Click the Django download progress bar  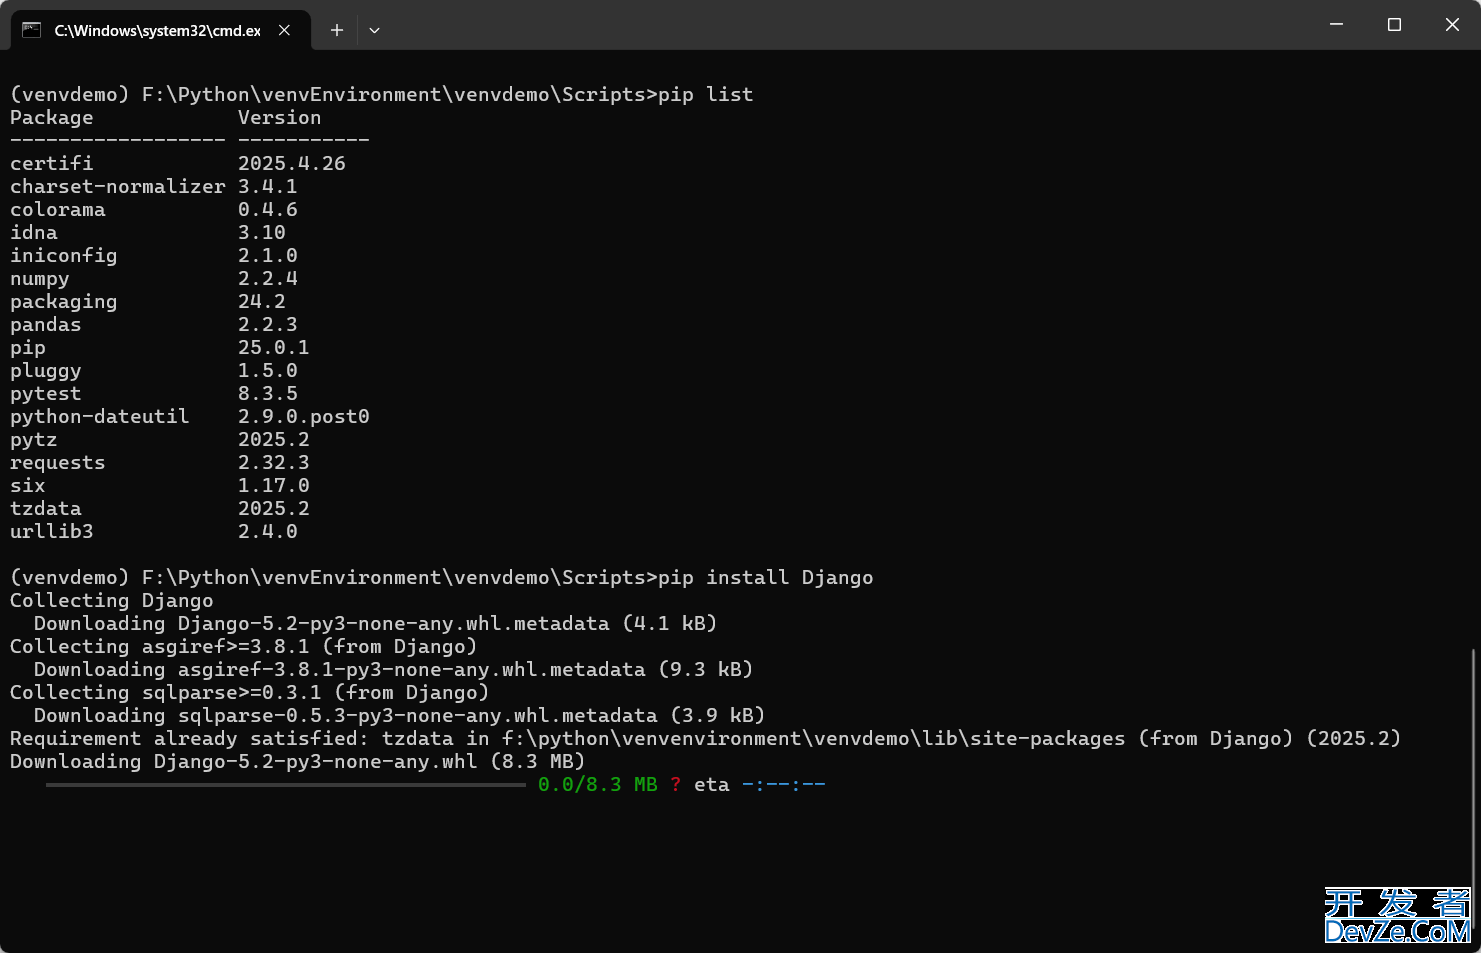click(x=286, y=785)
